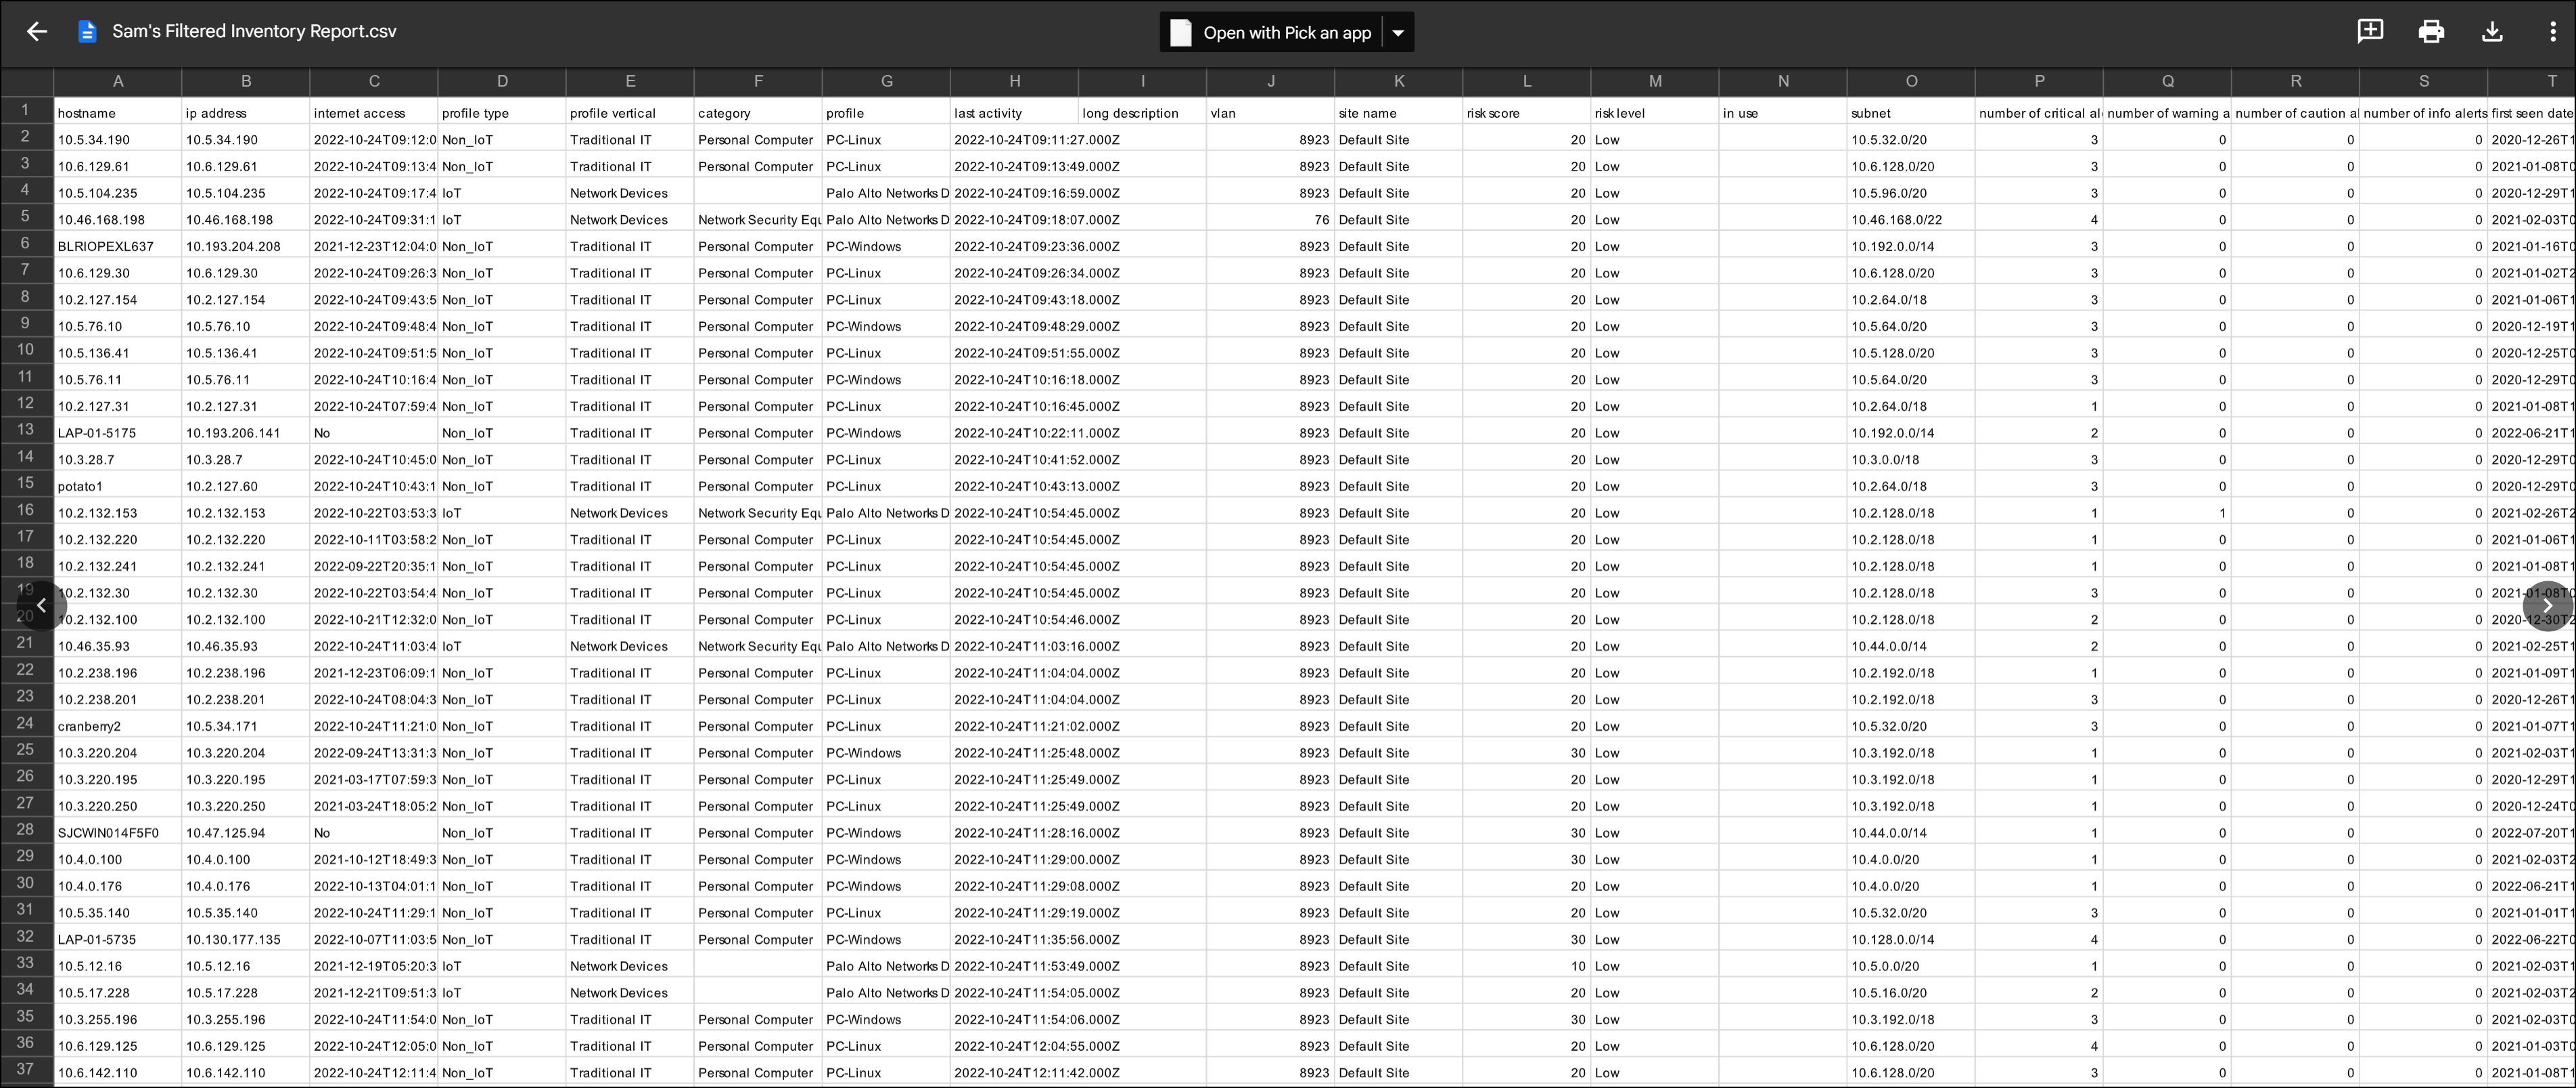Click the risk score header cell

[1526, 113]
